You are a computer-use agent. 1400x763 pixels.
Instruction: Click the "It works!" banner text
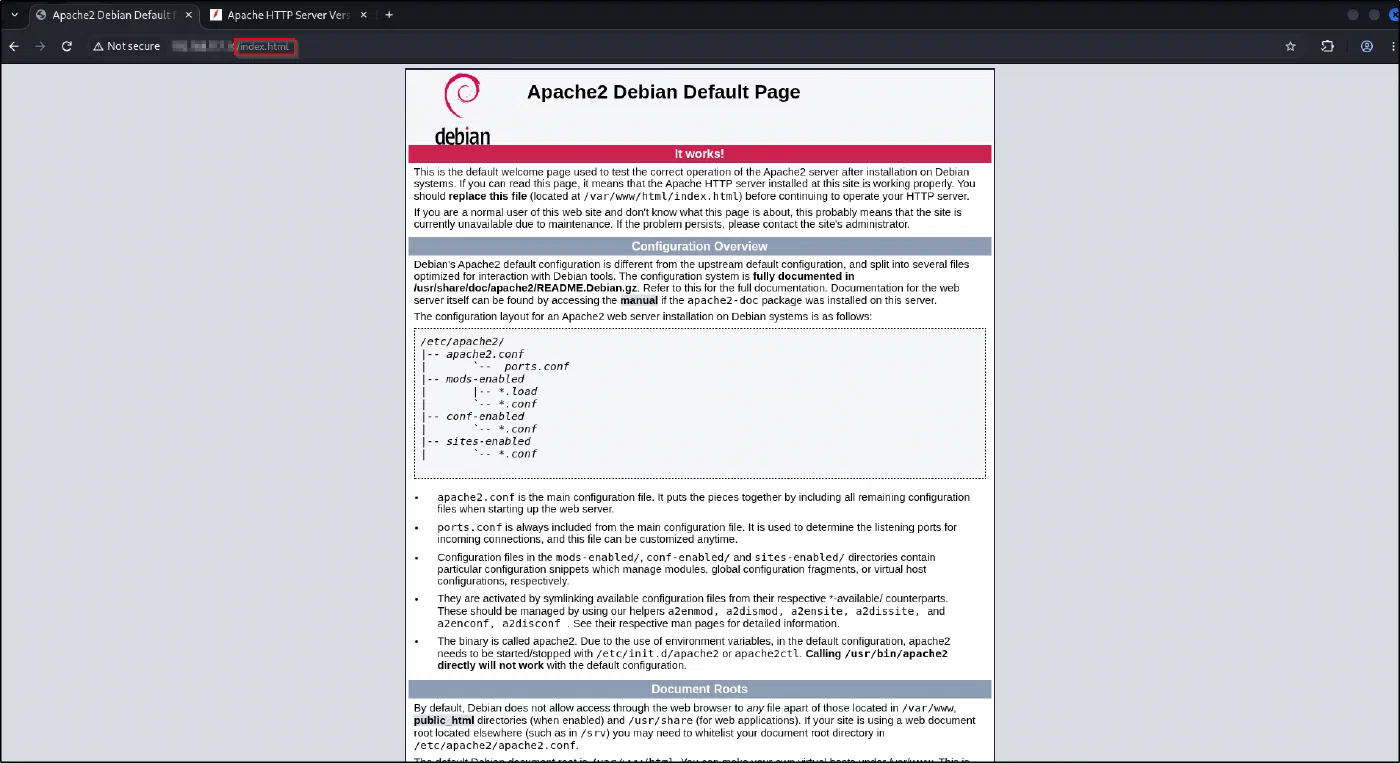(699, 154)
